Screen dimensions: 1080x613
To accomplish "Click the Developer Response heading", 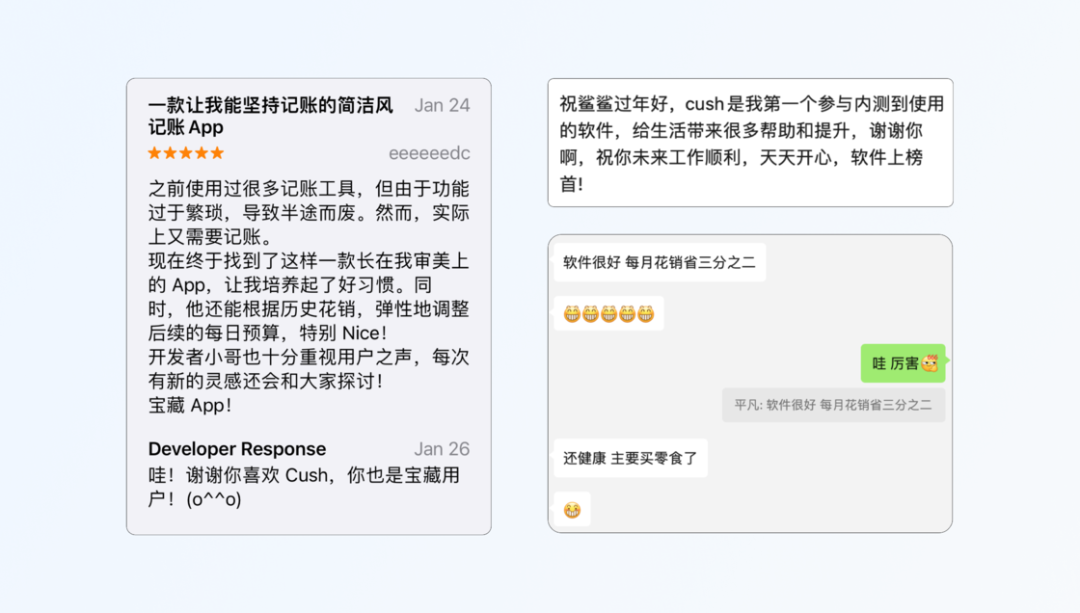I will 237,448.
